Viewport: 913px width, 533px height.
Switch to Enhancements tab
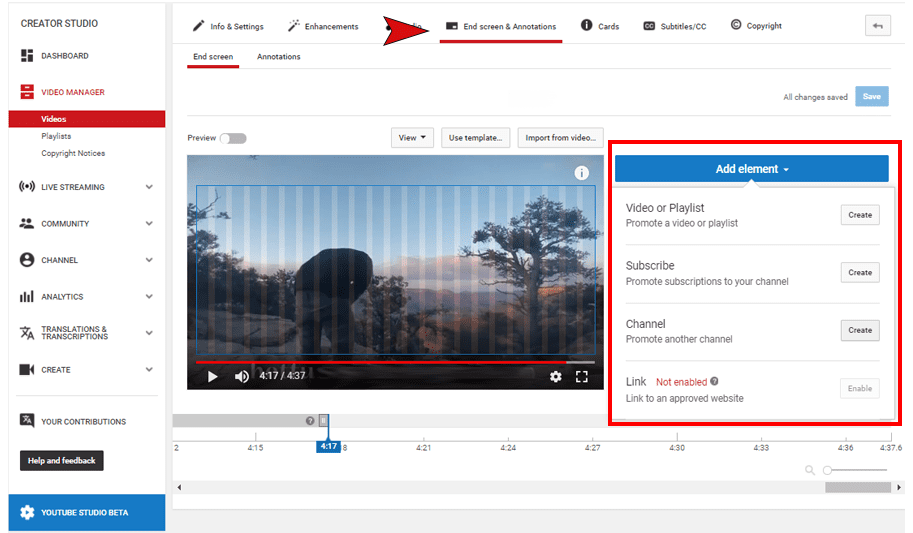pos(323,26)
